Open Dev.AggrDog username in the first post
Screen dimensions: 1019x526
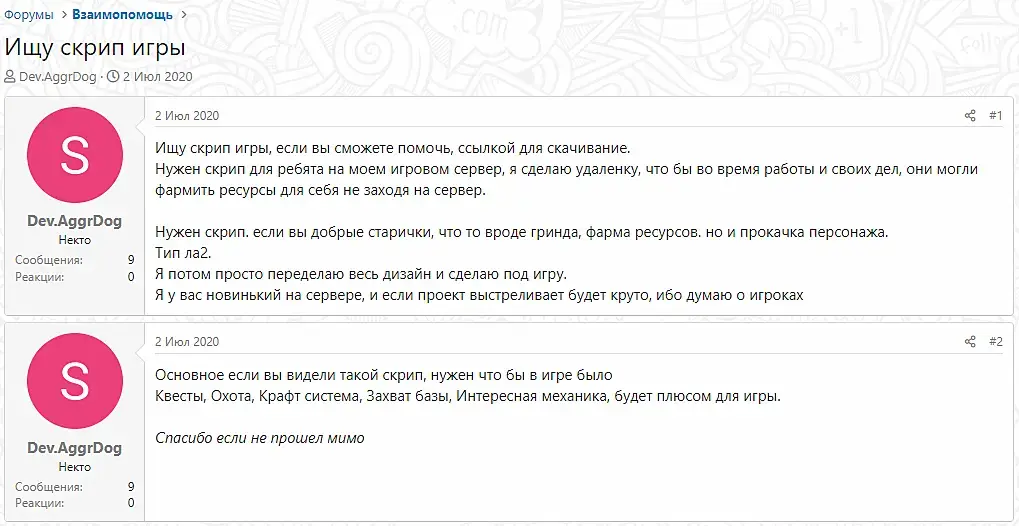75,222
